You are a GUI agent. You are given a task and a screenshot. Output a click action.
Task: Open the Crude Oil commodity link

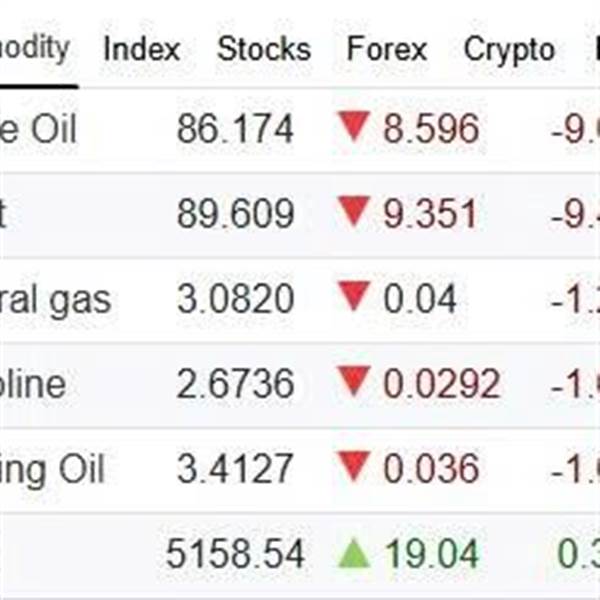point(38,128)
